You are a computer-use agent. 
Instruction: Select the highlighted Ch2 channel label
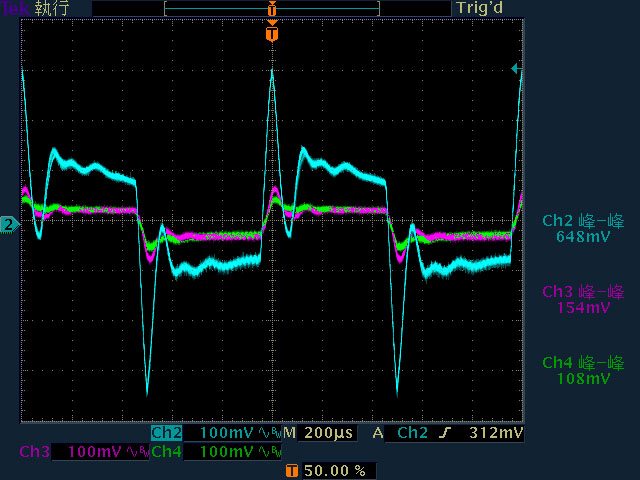(x=166, y=433)
